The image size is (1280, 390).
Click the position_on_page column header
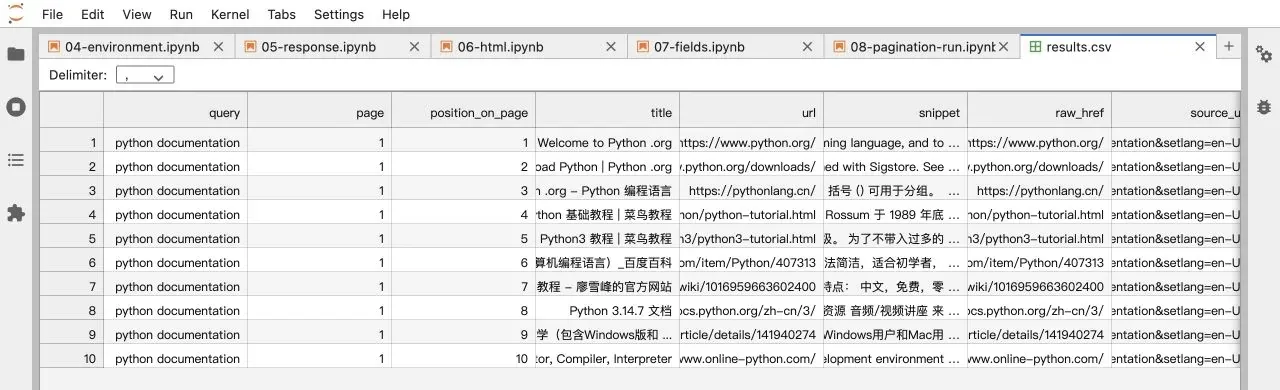[464, 113]
